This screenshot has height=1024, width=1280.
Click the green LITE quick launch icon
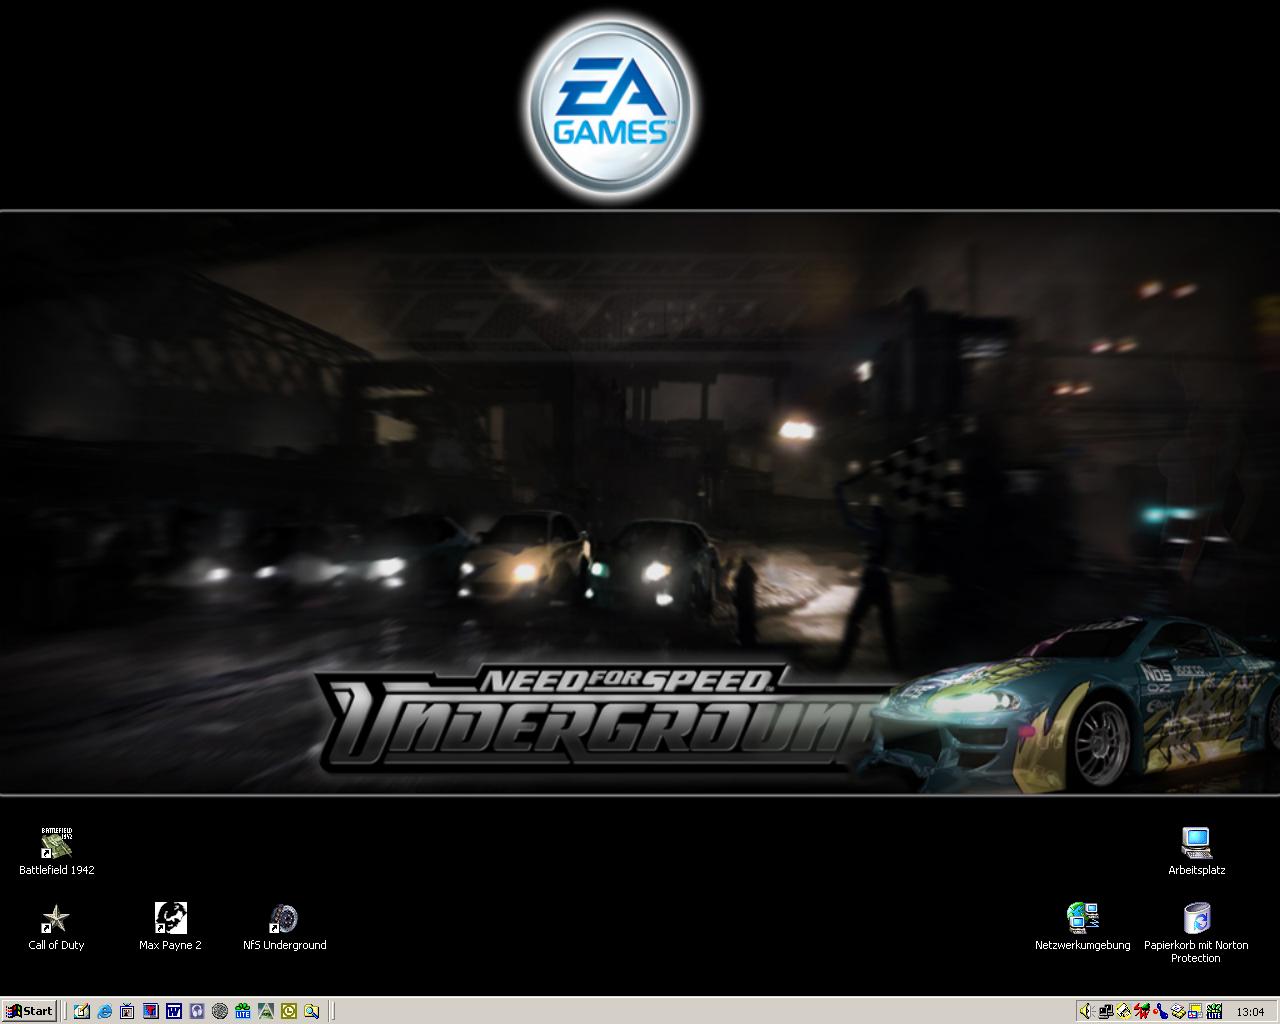[x=243, y=1011]
